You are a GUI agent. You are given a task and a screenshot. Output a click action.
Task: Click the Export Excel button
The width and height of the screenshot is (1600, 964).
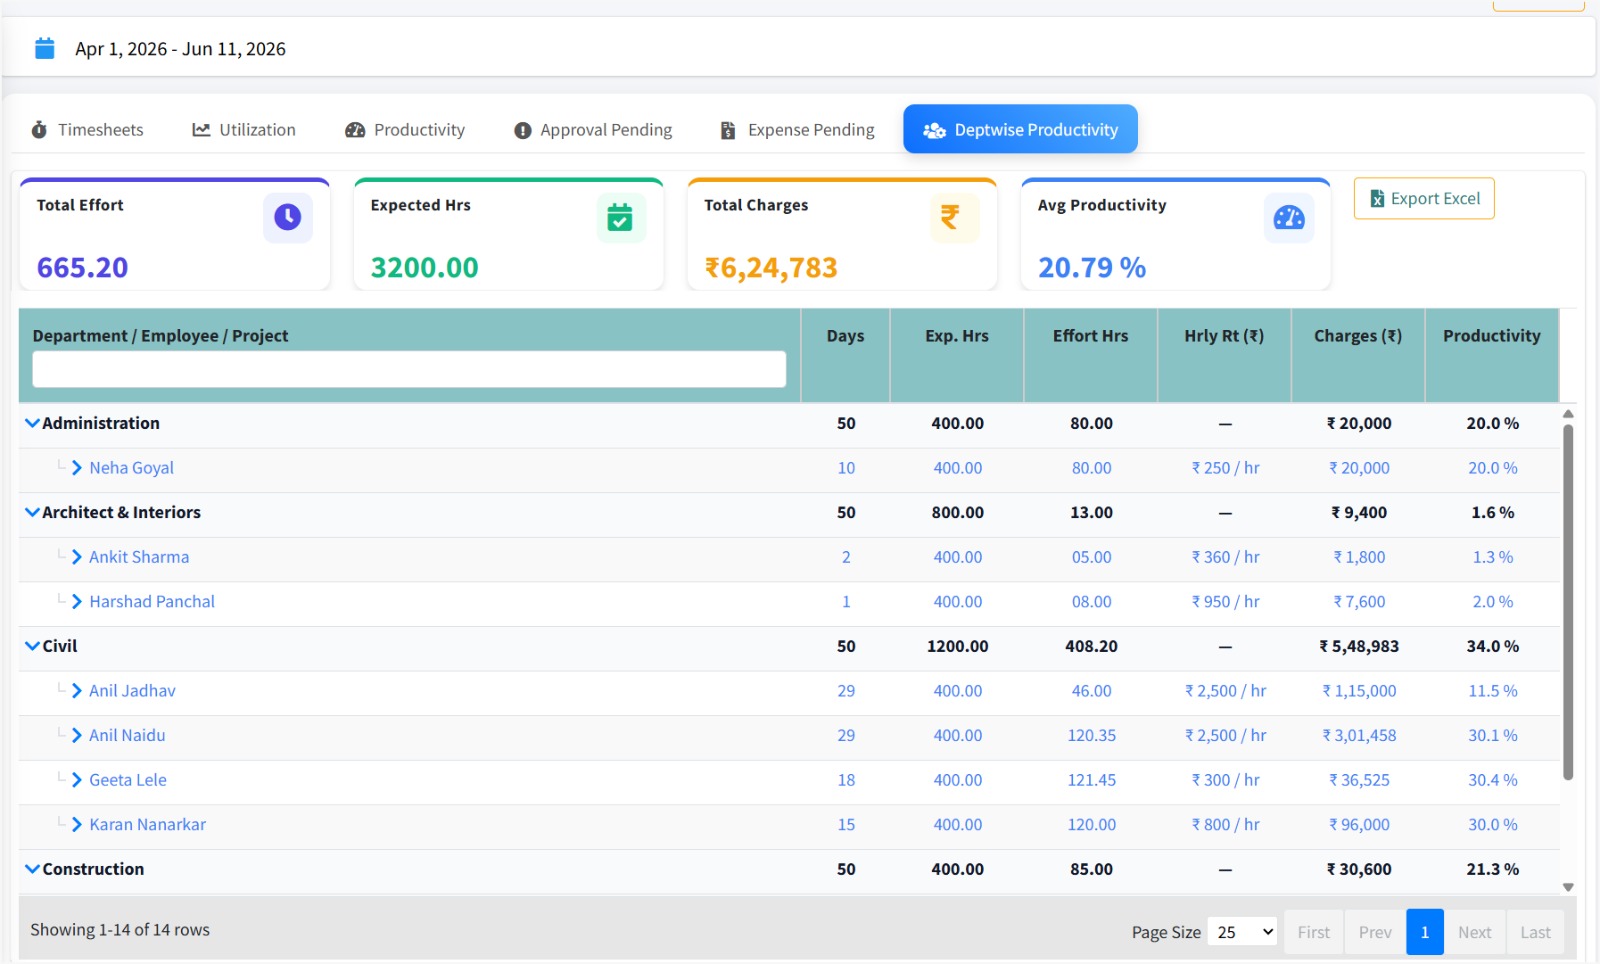[1424, 198]
